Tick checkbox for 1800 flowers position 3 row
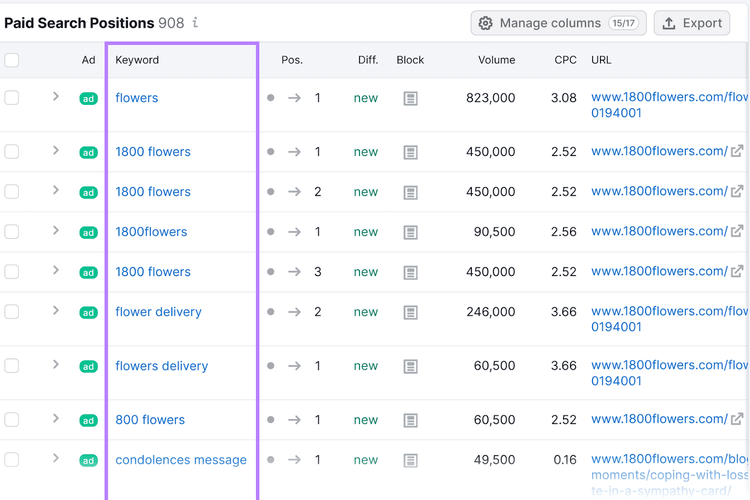 pos(11,272)
